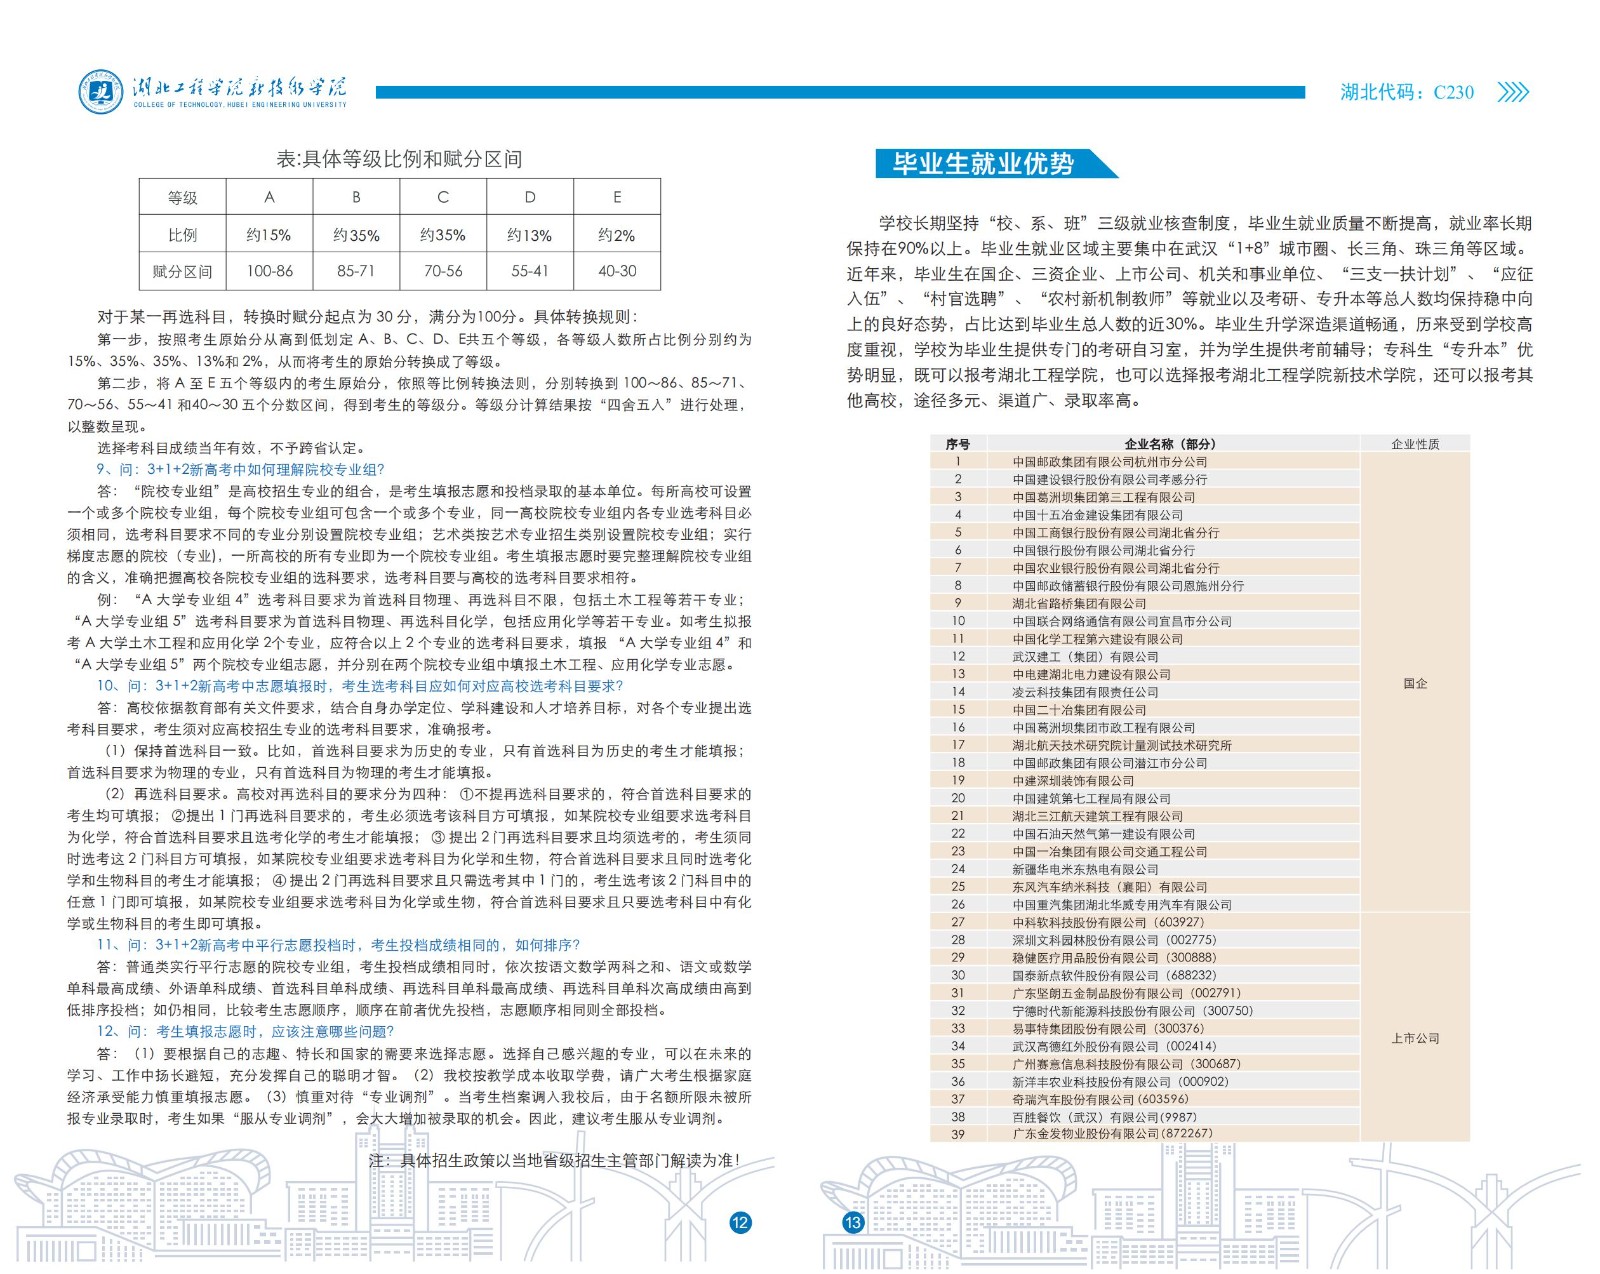Select row '凌云科技集团有限责任公司'
The width and height of the screenshot is (1600, 1274).
point(1145,692)
